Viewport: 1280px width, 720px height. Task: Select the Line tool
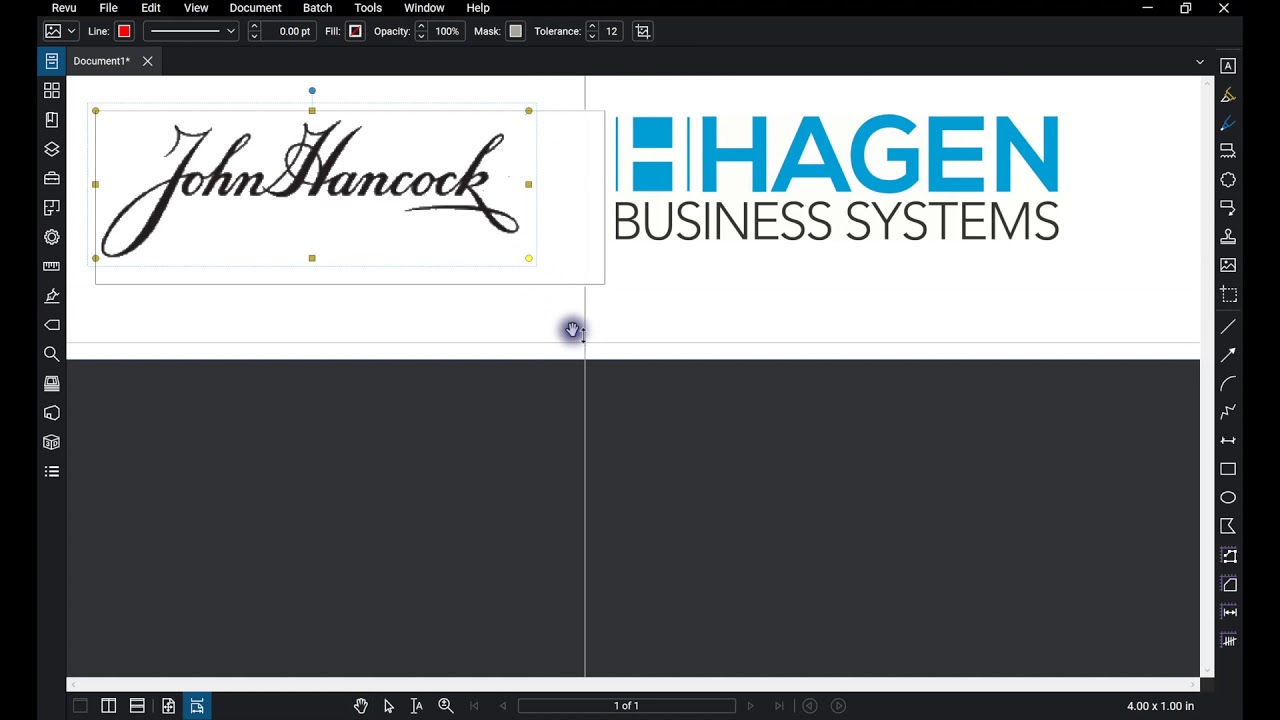pyautogui.click(x=1228, y=327)
